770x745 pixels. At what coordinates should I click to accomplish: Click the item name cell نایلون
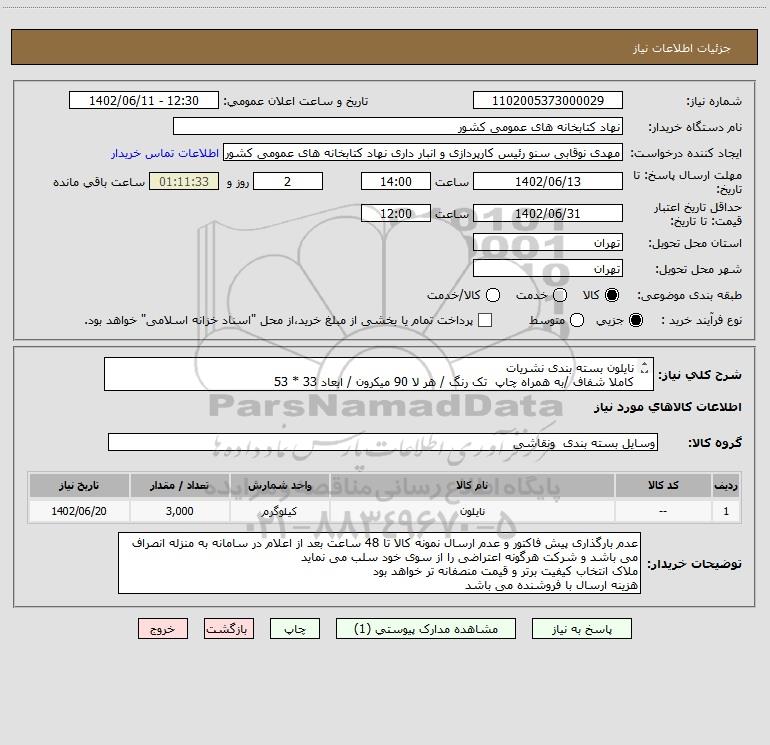click(472, 511)
